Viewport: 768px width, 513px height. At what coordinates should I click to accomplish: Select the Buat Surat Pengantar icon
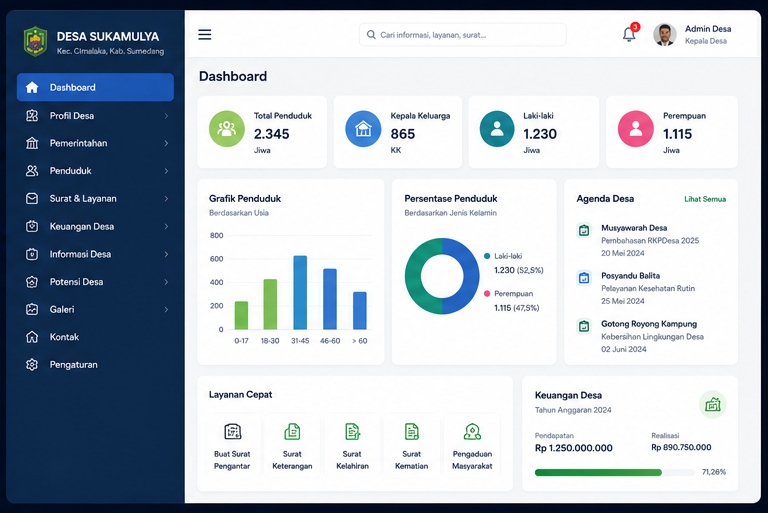(233, 431)
